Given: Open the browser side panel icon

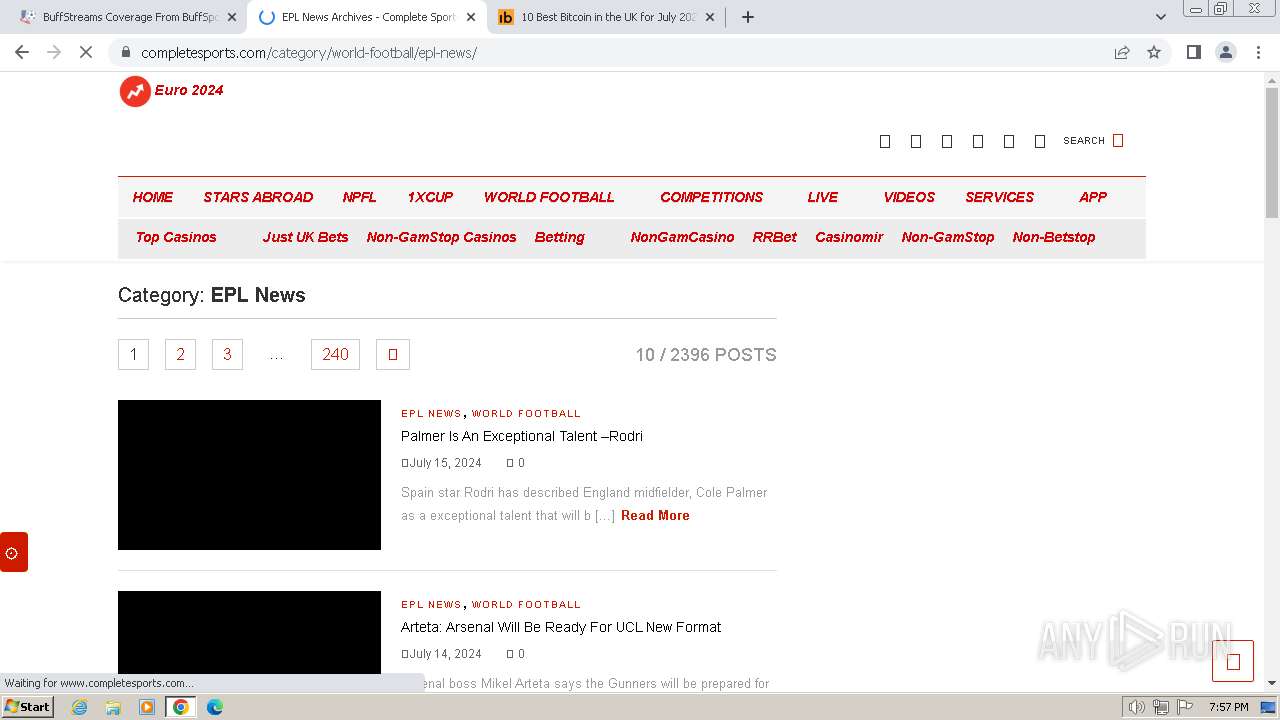Looking at the screenshot, I should [x=1193, y=52].
